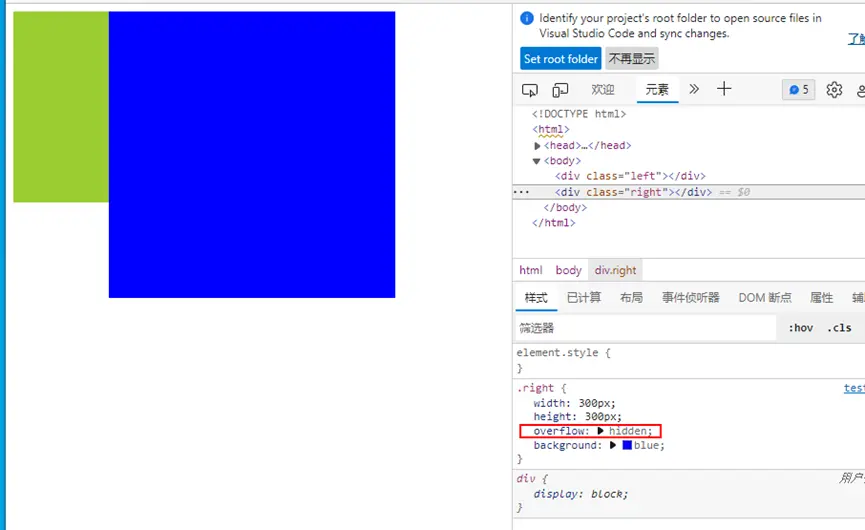Click the blue right div on page
Viewport: 865px width, 530px height.
click(252, 154)
